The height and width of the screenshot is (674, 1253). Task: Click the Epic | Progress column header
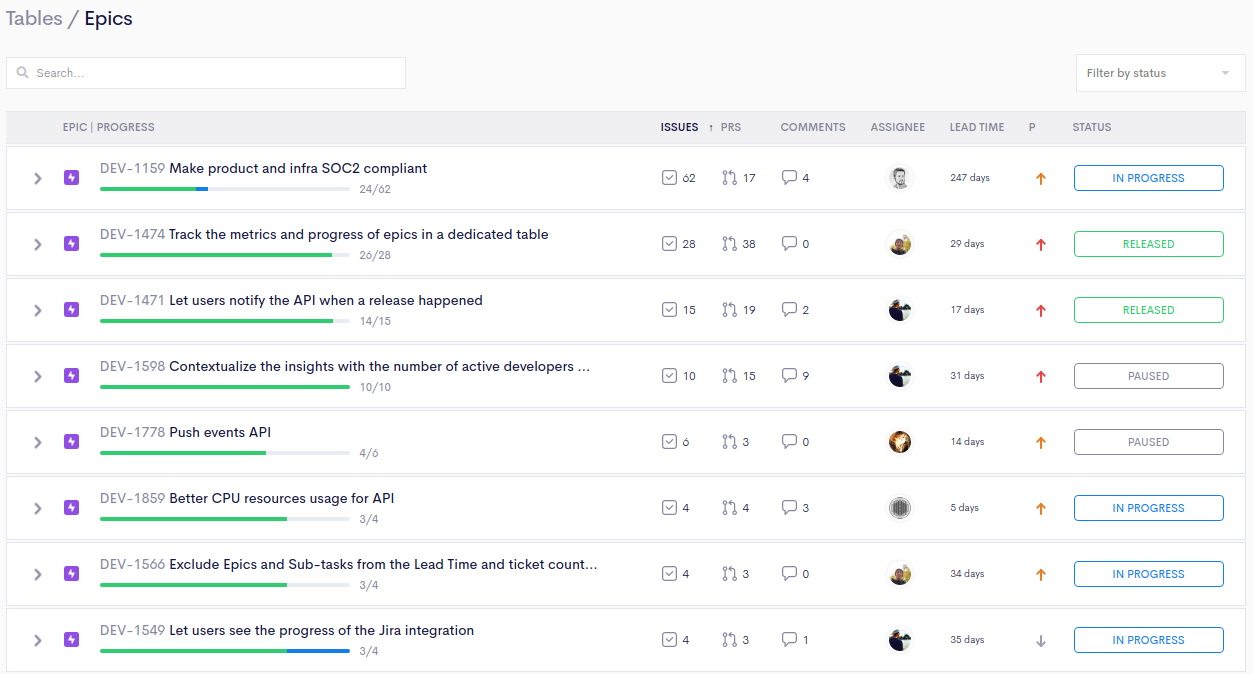coord(108,128)
